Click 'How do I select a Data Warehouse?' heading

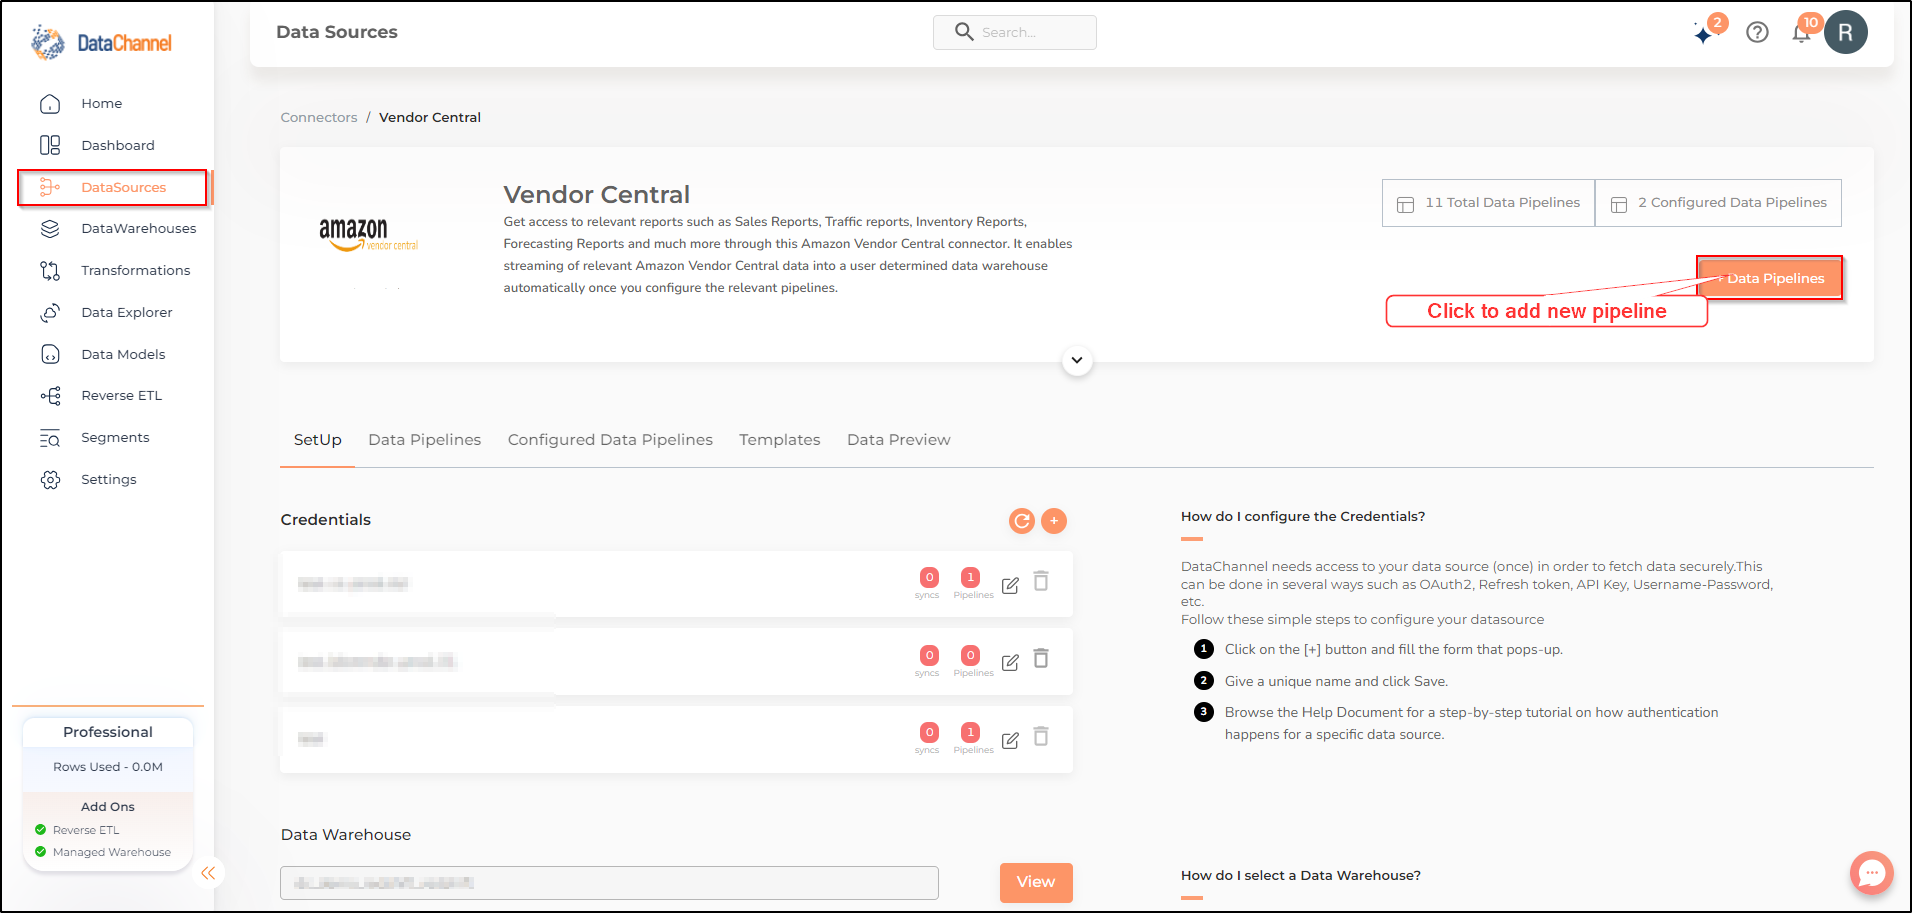coord(1301,876)
